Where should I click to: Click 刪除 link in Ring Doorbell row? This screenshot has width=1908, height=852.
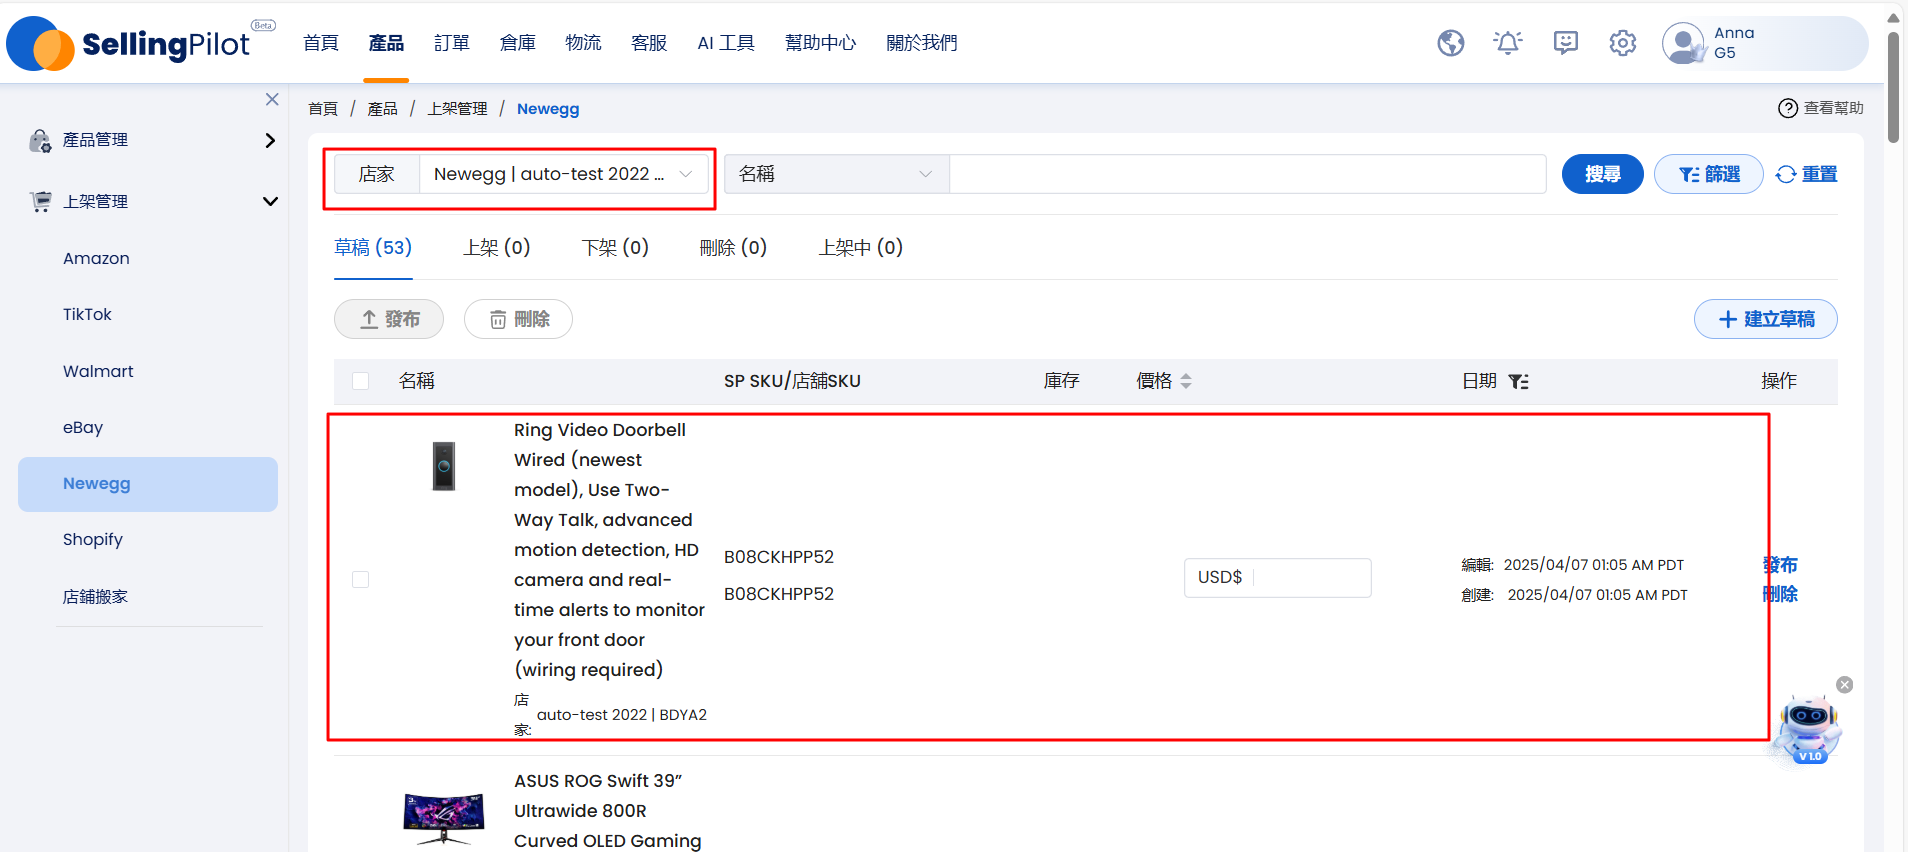point(1780,594)
